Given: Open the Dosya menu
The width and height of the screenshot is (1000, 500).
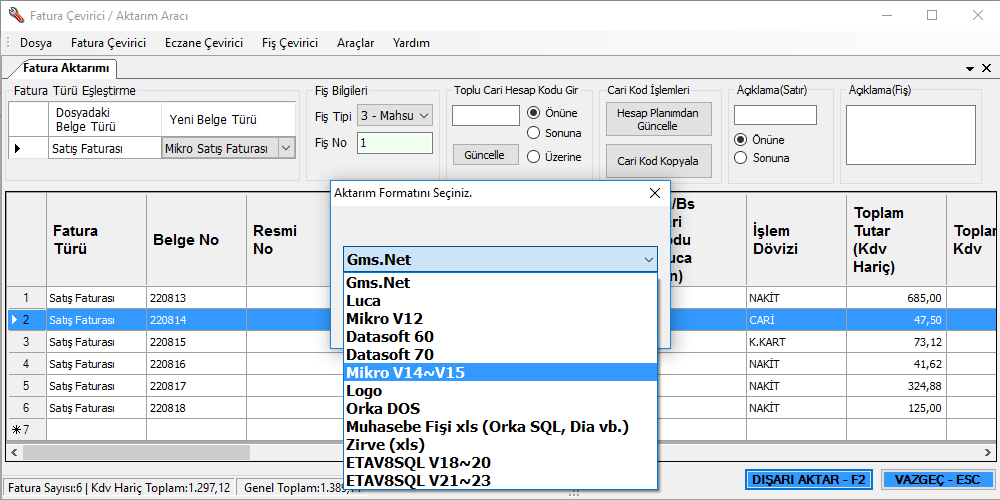Looking at the screenshot, I should coord(36,43).
